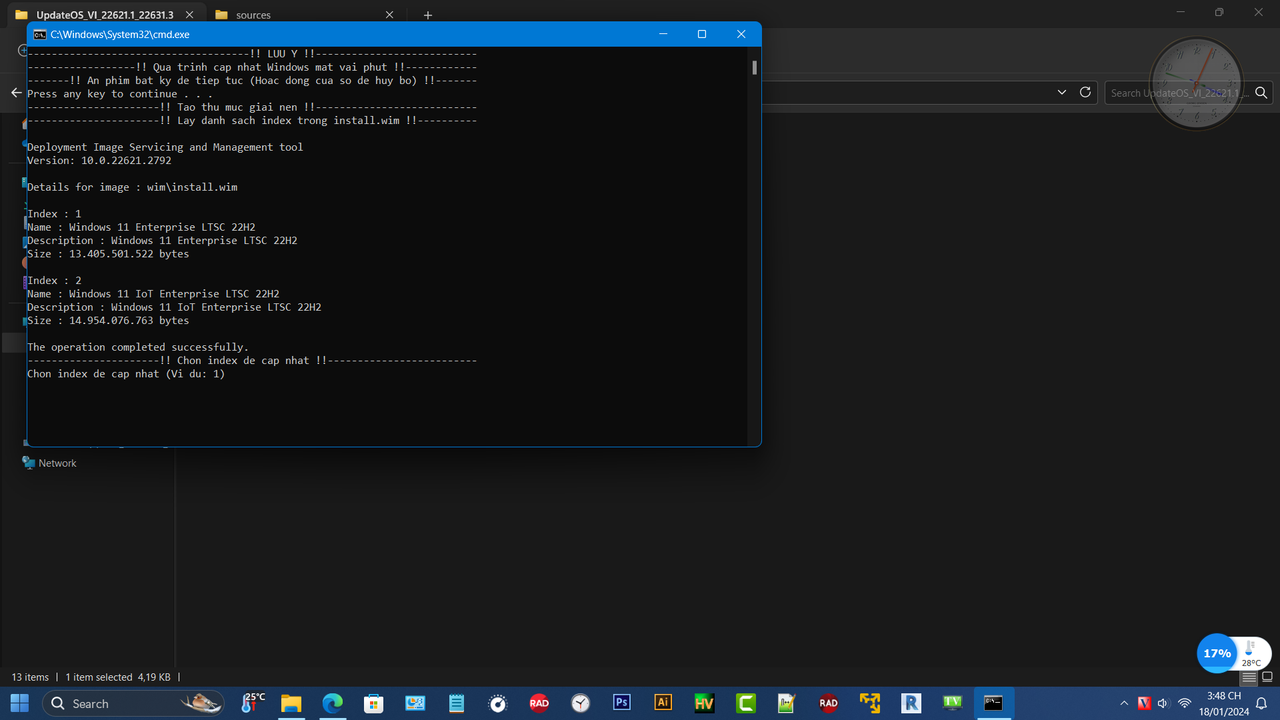This screenshot has height=720, width=1280.
Task: Switch Explorer to large thumbnails view
Action: pyautogui.click(x=1267, y=677)
